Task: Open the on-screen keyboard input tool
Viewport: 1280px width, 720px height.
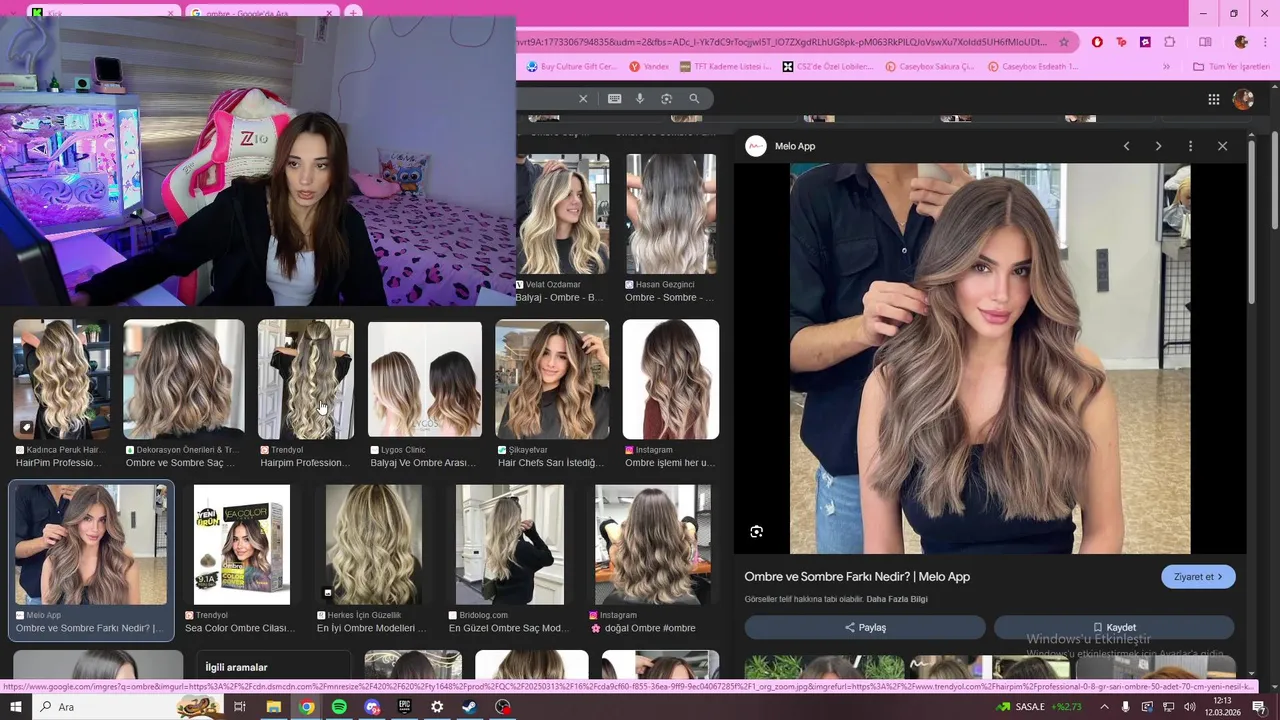Action: (614, 98)
